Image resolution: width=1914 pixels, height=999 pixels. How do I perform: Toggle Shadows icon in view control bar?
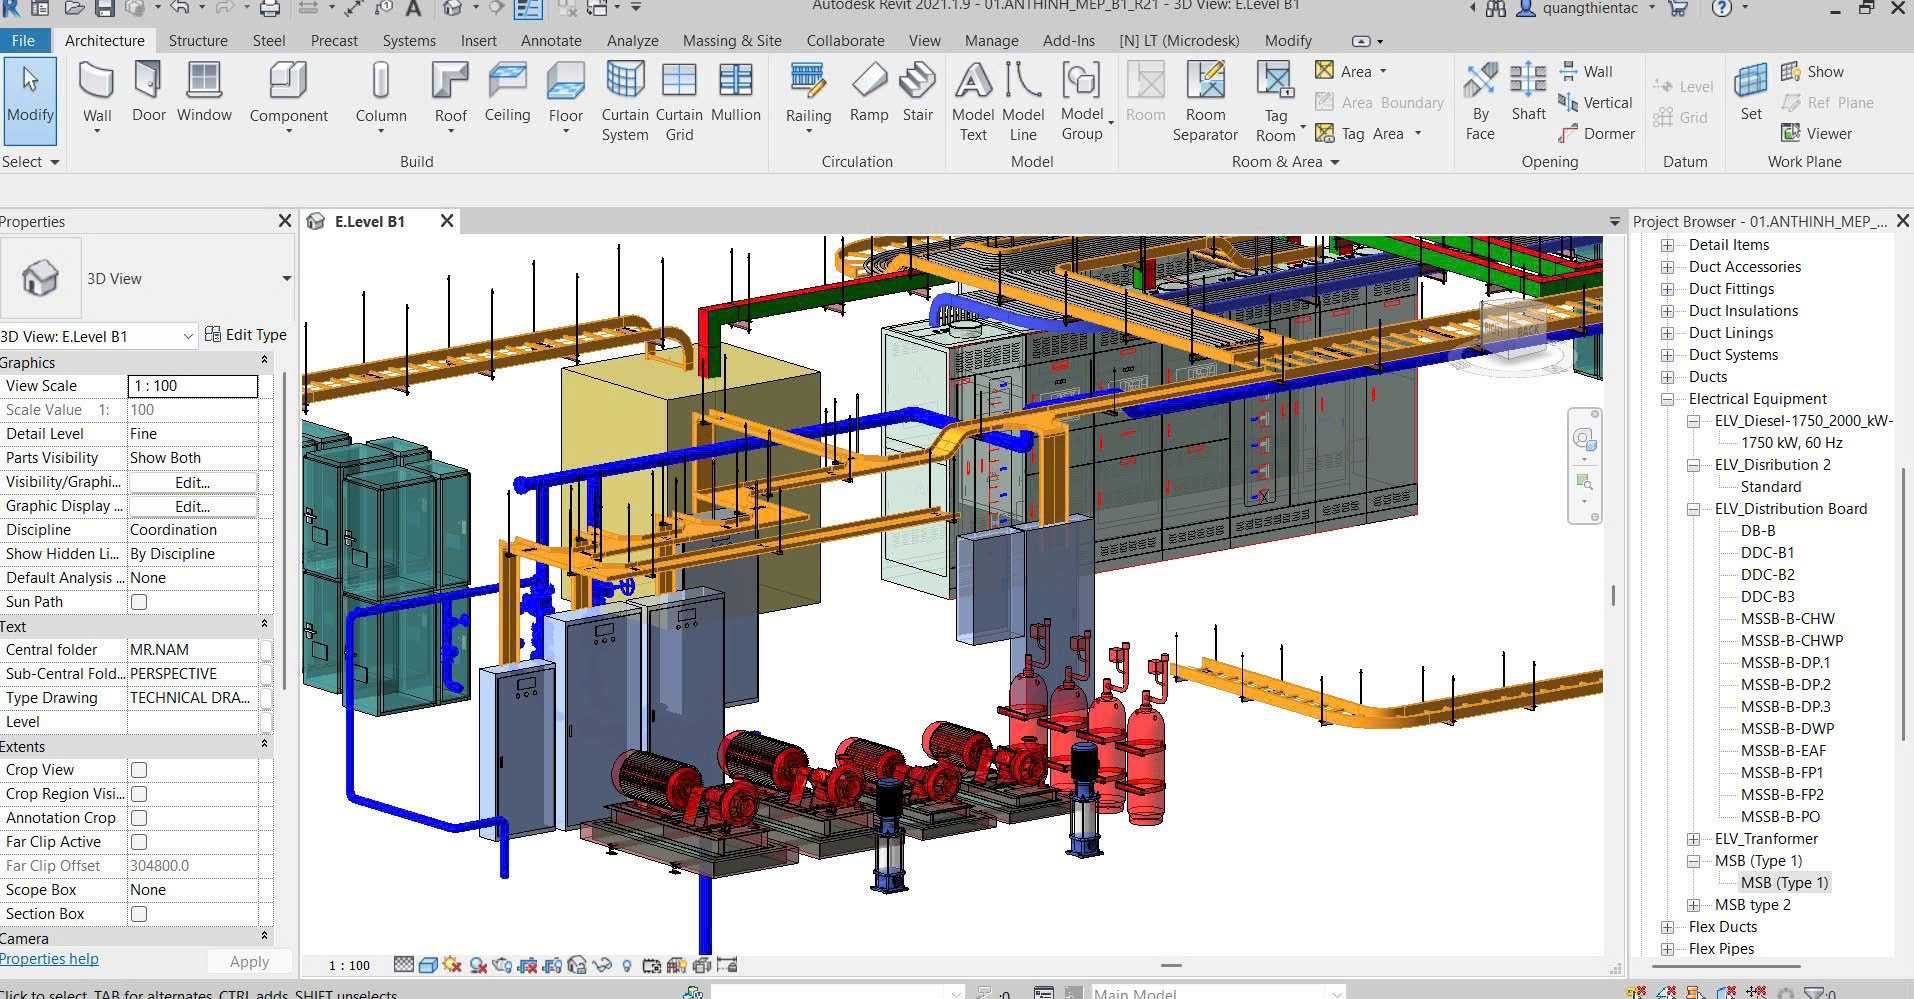click(x=478, y=965)
